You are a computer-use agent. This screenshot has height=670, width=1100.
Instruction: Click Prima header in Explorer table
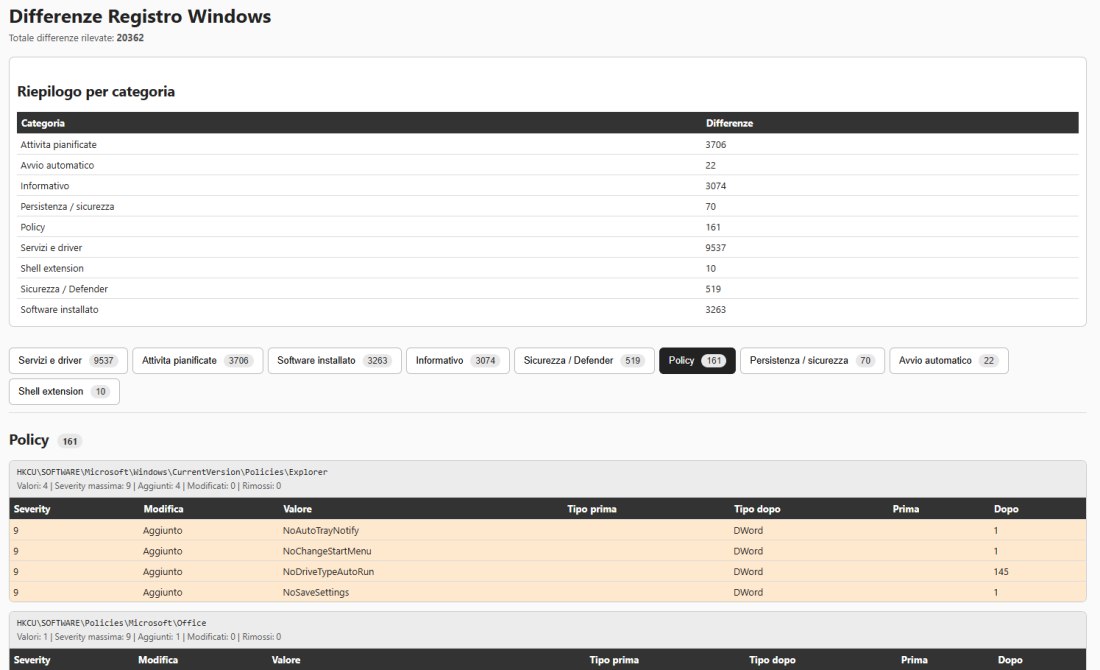tap(906, 509)
